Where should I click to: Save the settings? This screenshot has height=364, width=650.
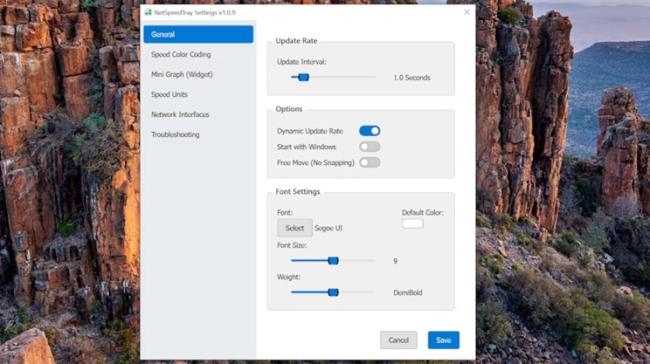(x=444, y=340)
